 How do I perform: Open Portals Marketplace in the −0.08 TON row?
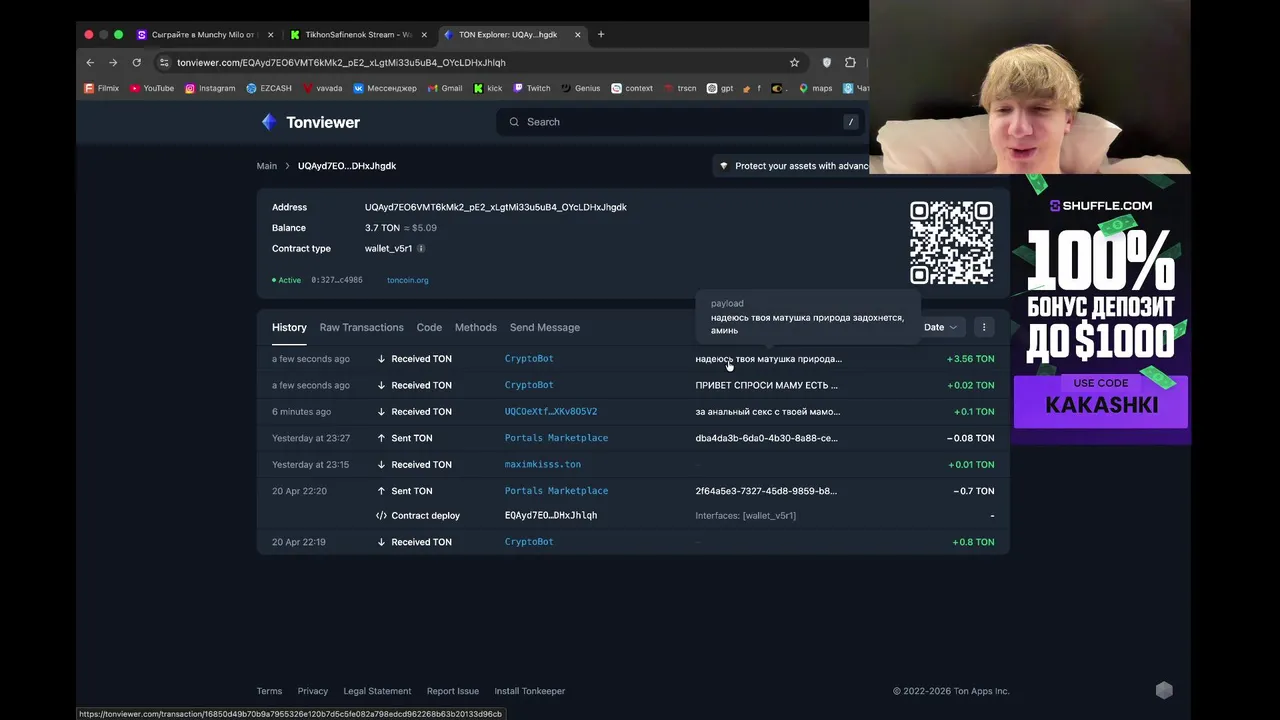click(556, 438)
